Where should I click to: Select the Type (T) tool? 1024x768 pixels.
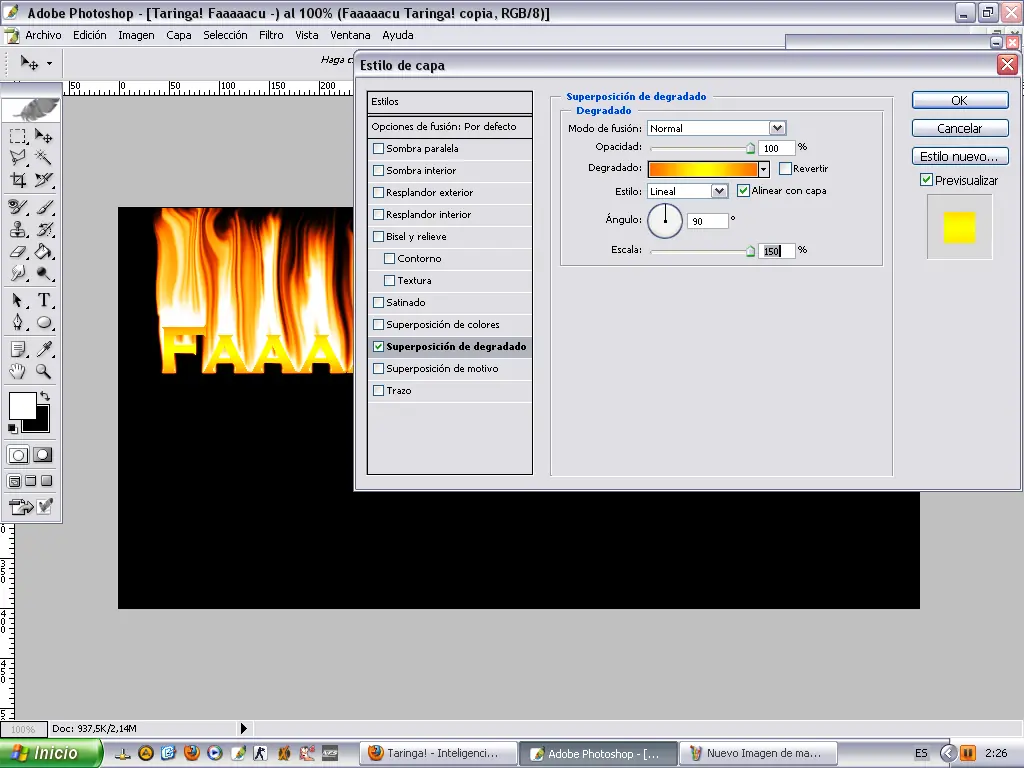[44, 300]
